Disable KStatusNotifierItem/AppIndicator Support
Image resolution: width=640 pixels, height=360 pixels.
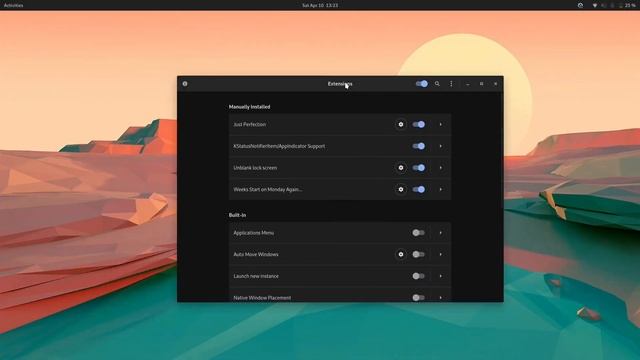(x=419, y=146)
